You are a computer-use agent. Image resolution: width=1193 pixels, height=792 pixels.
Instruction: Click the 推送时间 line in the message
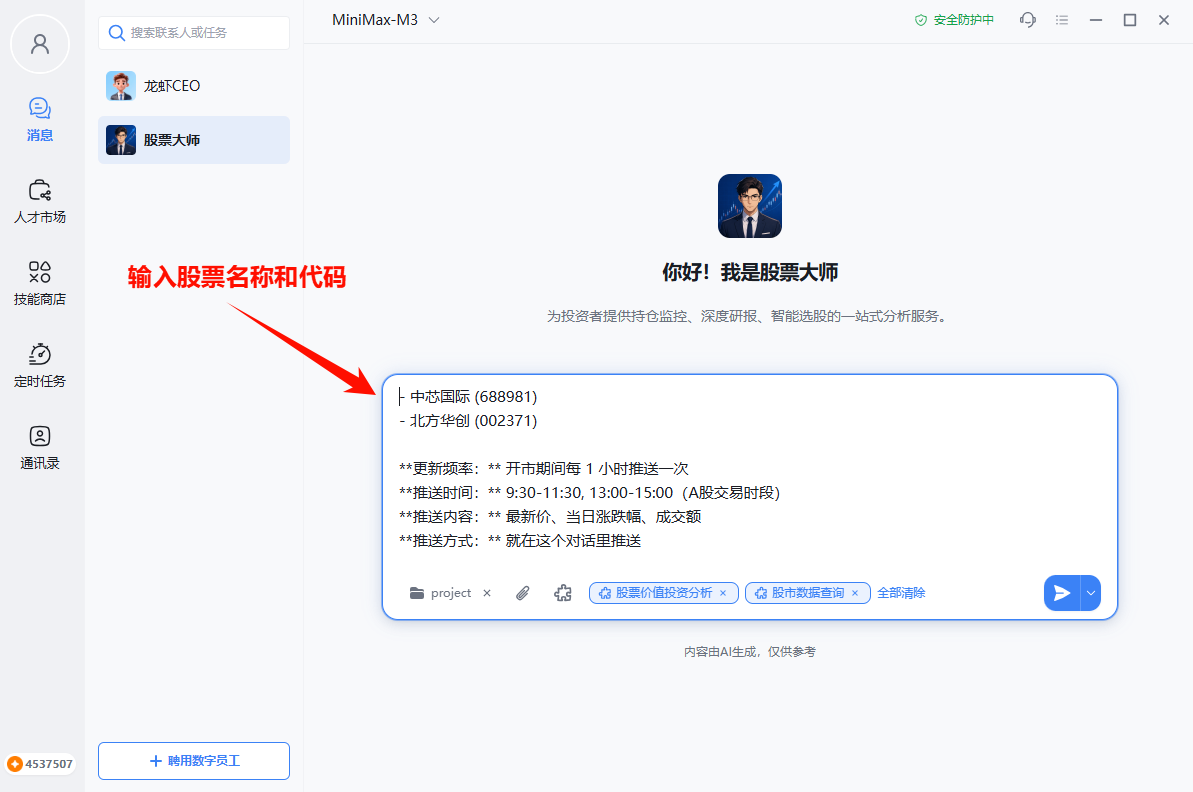[x=590, y=493]
